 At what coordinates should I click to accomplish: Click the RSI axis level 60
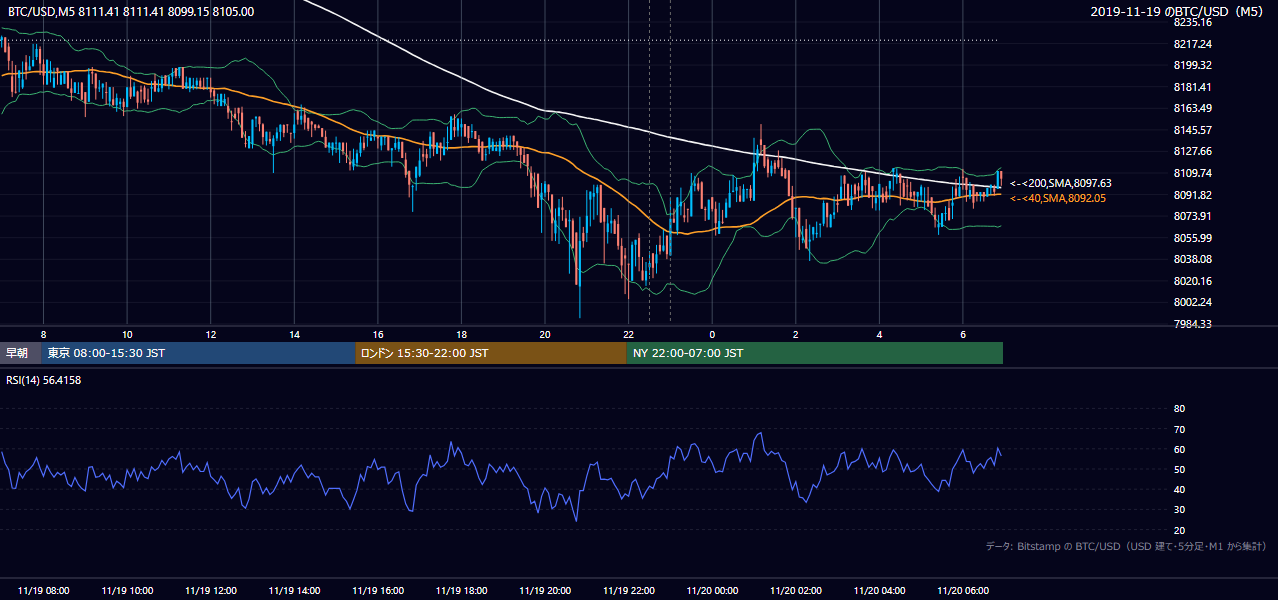pyautogui.click(x=1179, y=449)
